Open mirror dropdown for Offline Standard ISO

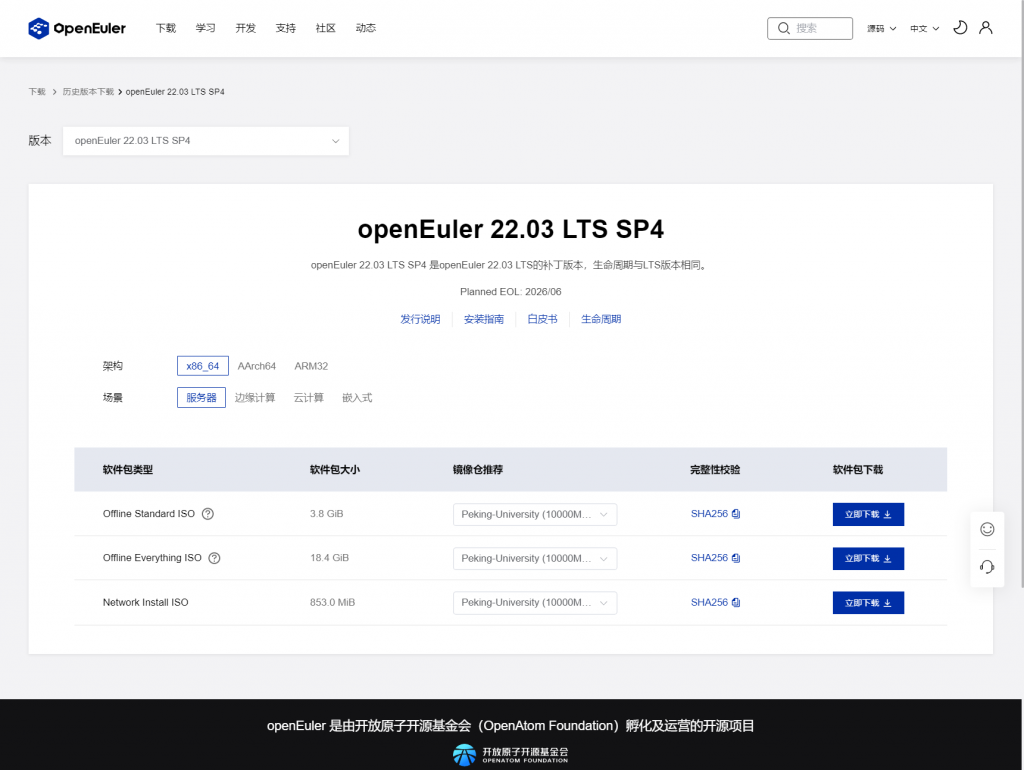pos(535,514)
